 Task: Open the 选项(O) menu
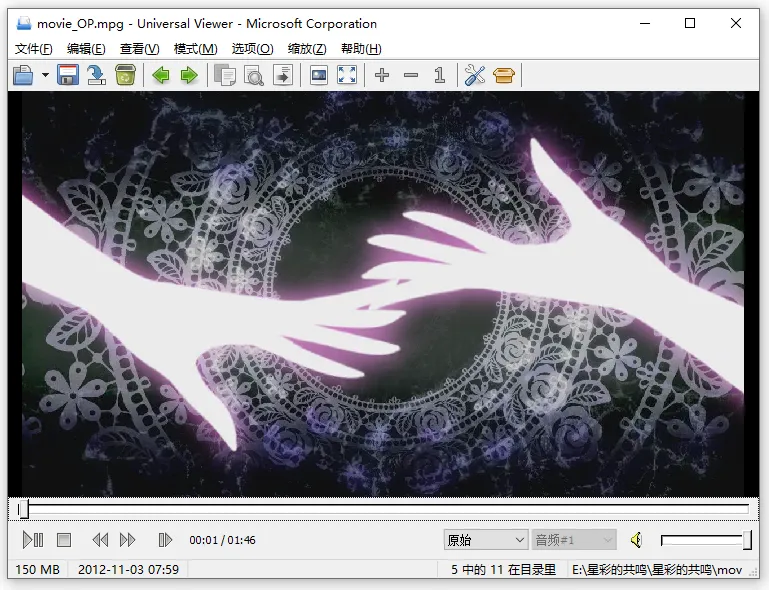coord(253,49)
